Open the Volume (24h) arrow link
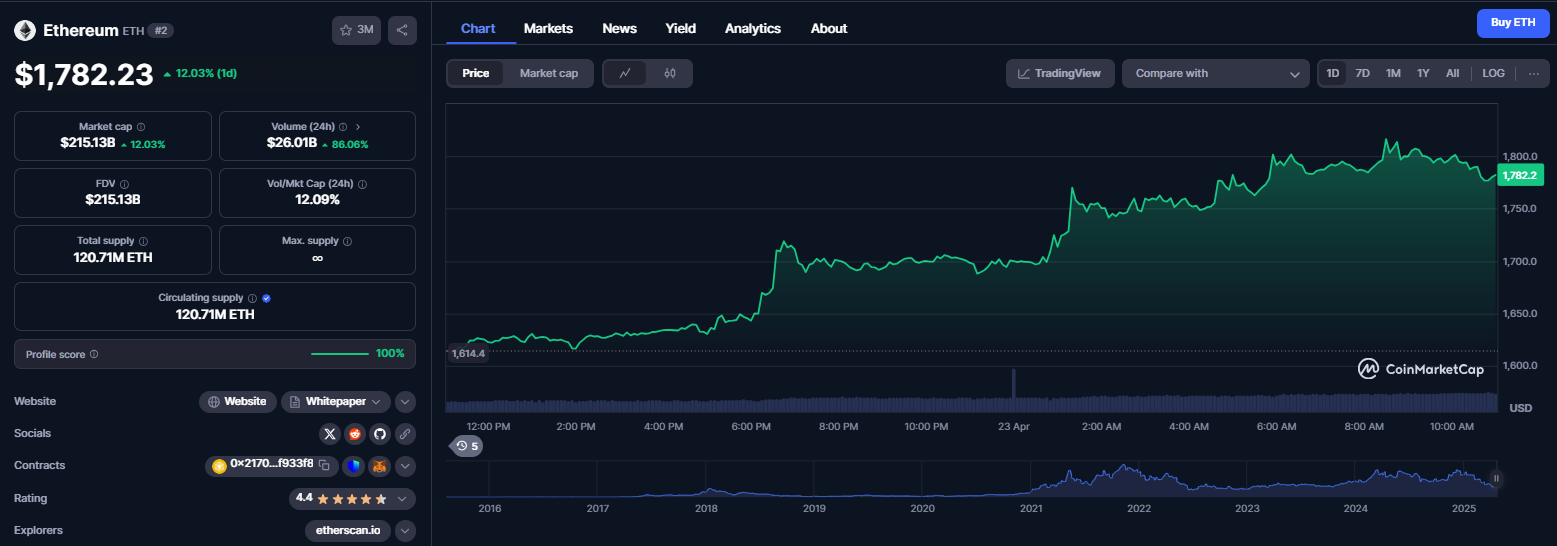 [x=358, y=127]
